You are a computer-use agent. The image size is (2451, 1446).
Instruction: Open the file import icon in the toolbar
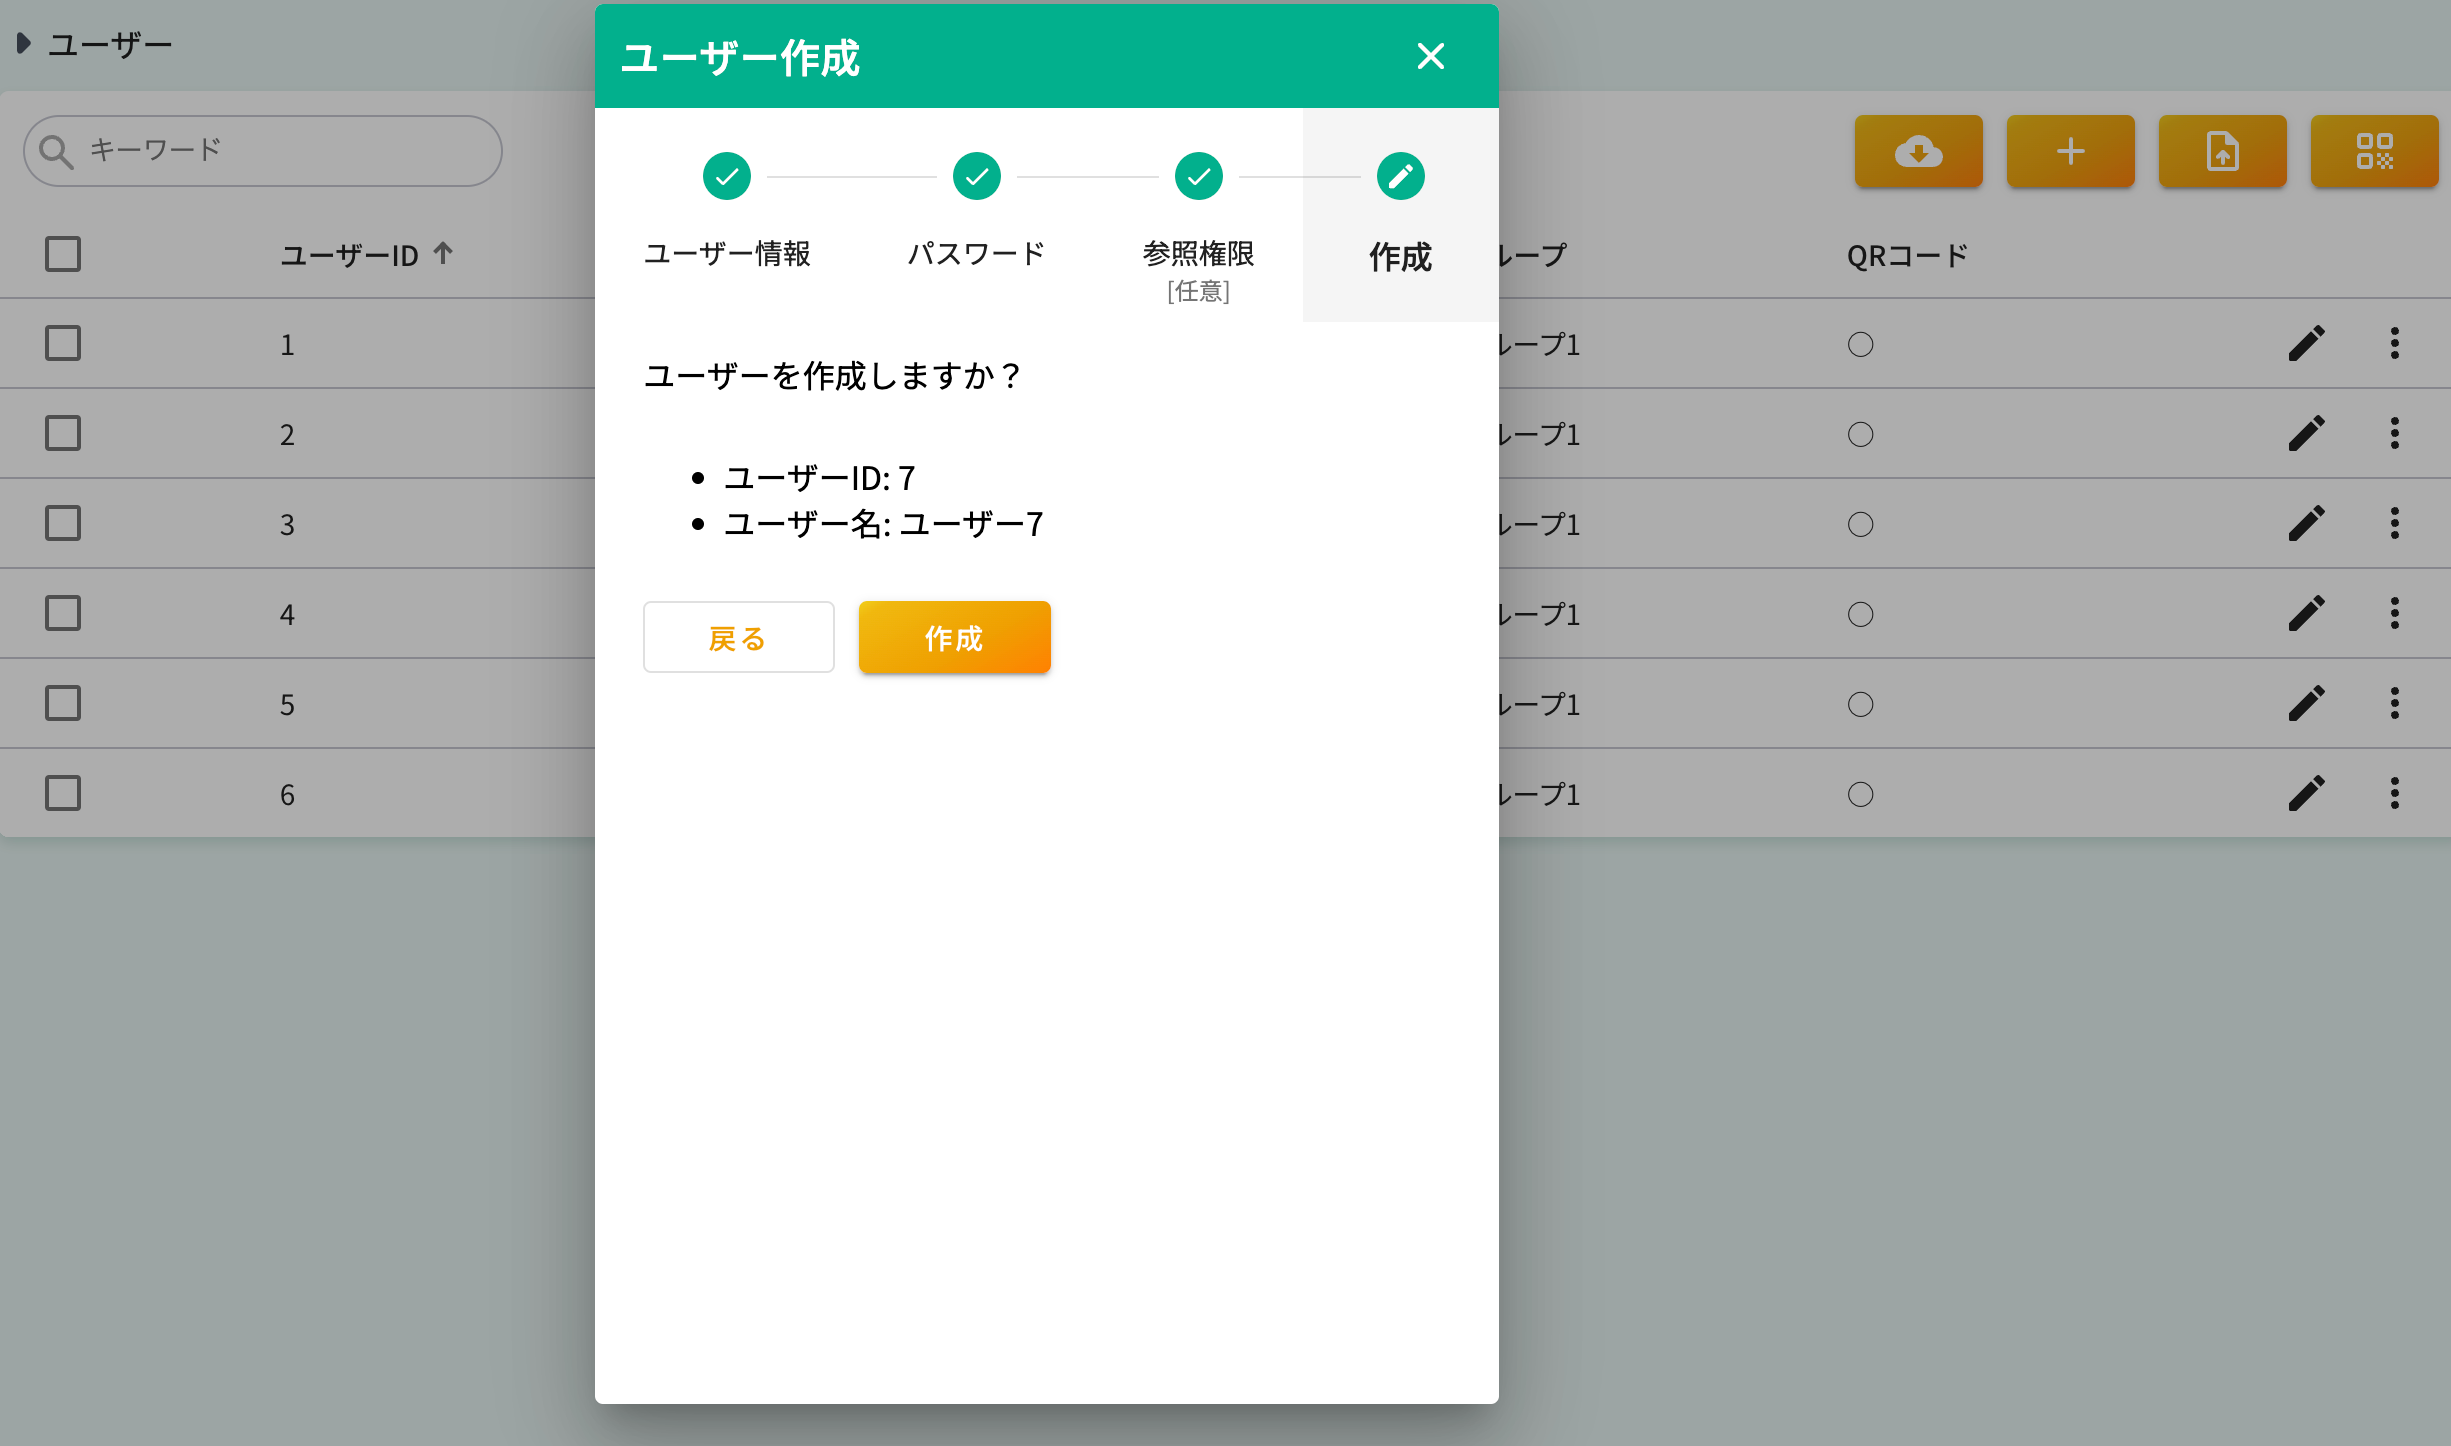coord(2222,152)
